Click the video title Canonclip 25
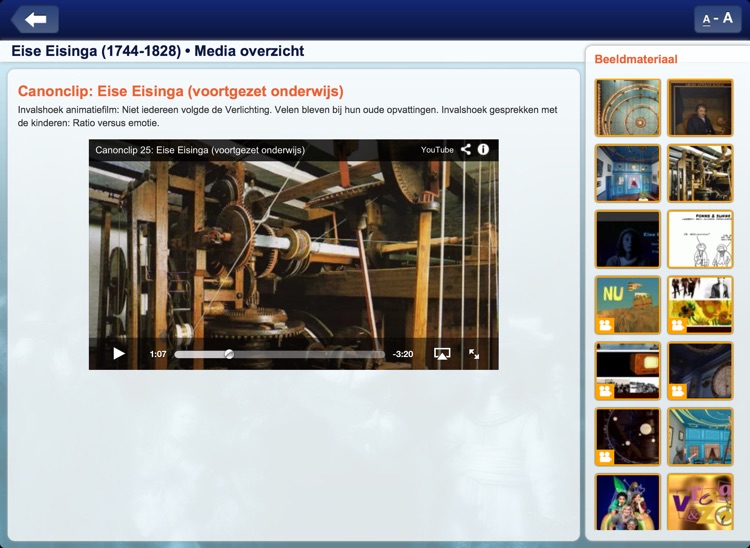 [200, 150]
